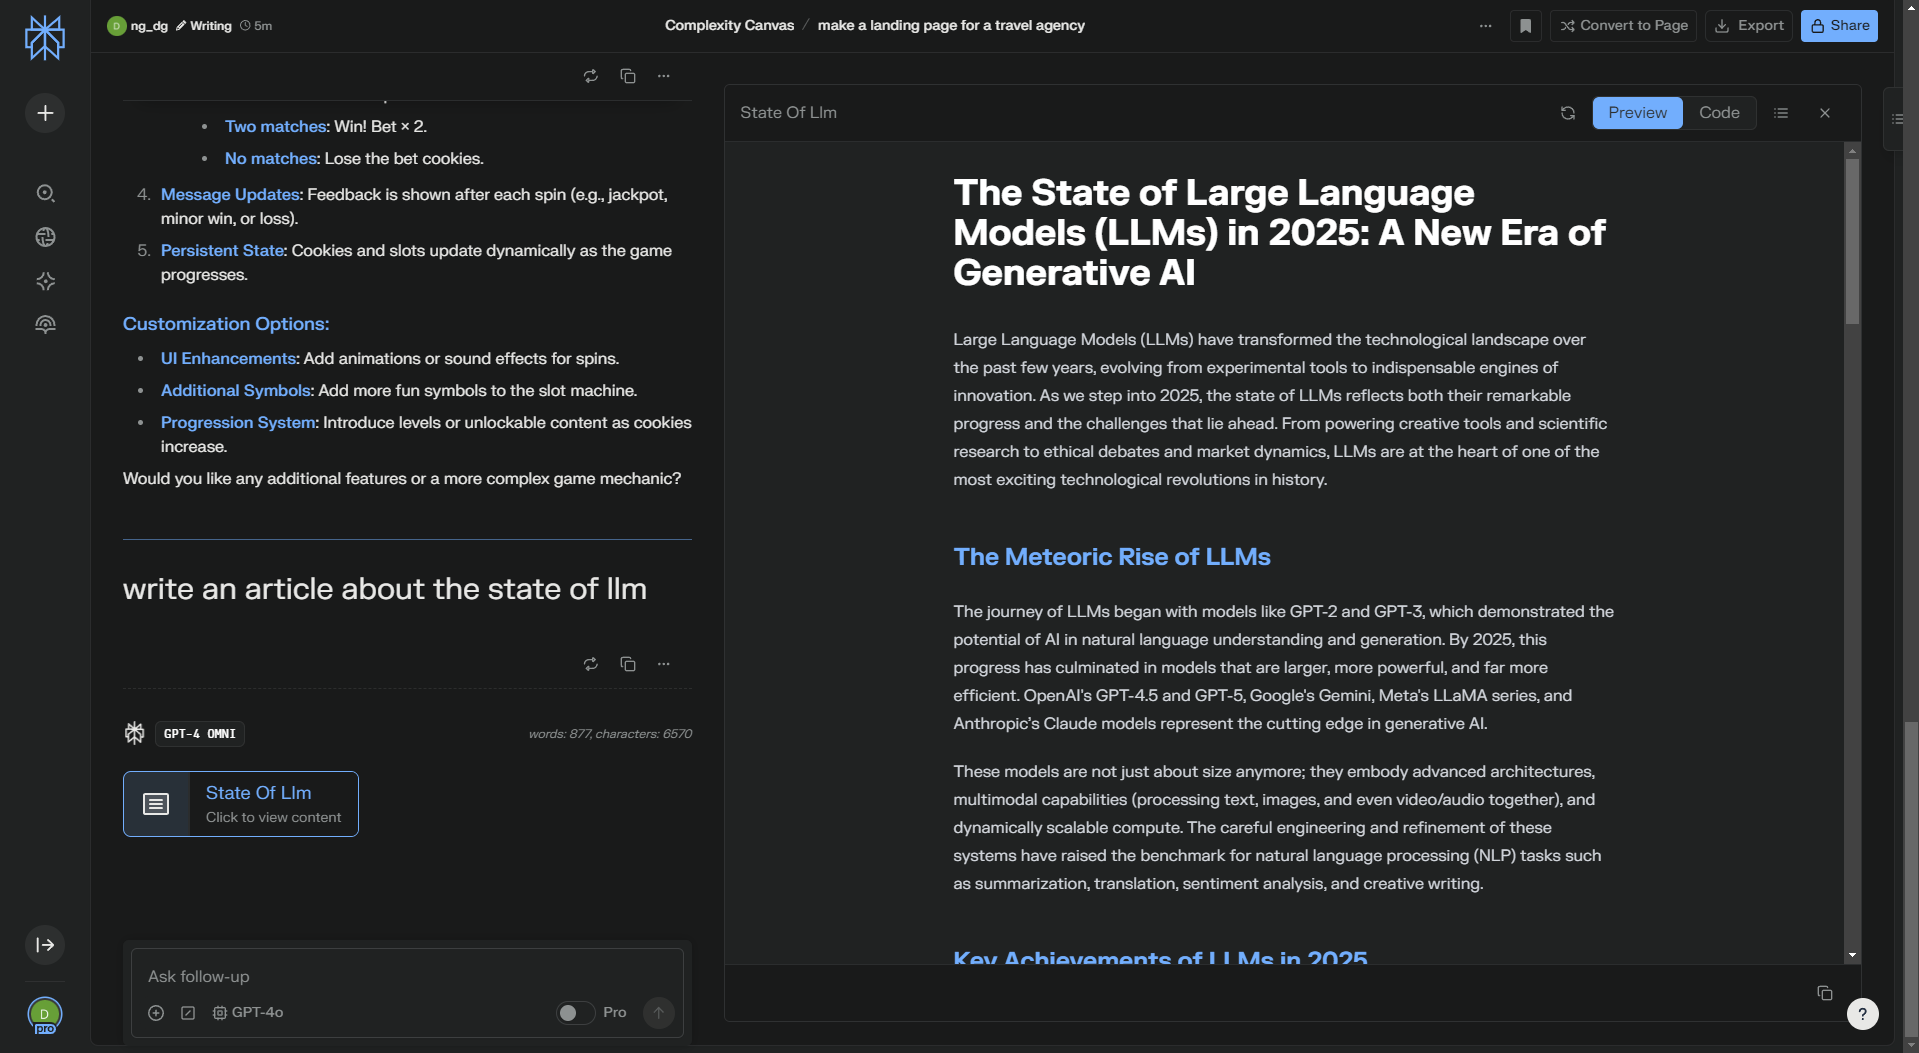Open the Complexity Canvas breadcrumb
The width and height of the screenshot is (1919, 1053).
tap(729, 26)
